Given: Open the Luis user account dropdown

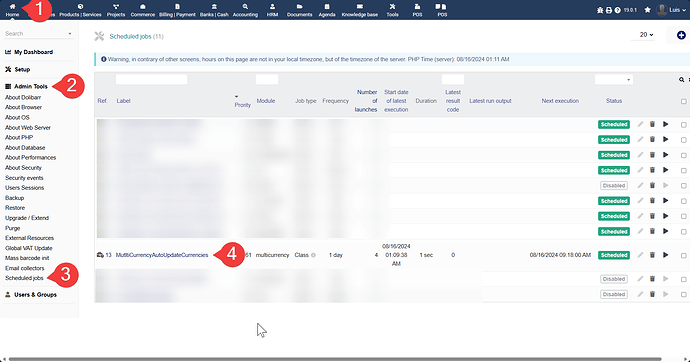Looking at the screenshot, I should click(671, 10).
